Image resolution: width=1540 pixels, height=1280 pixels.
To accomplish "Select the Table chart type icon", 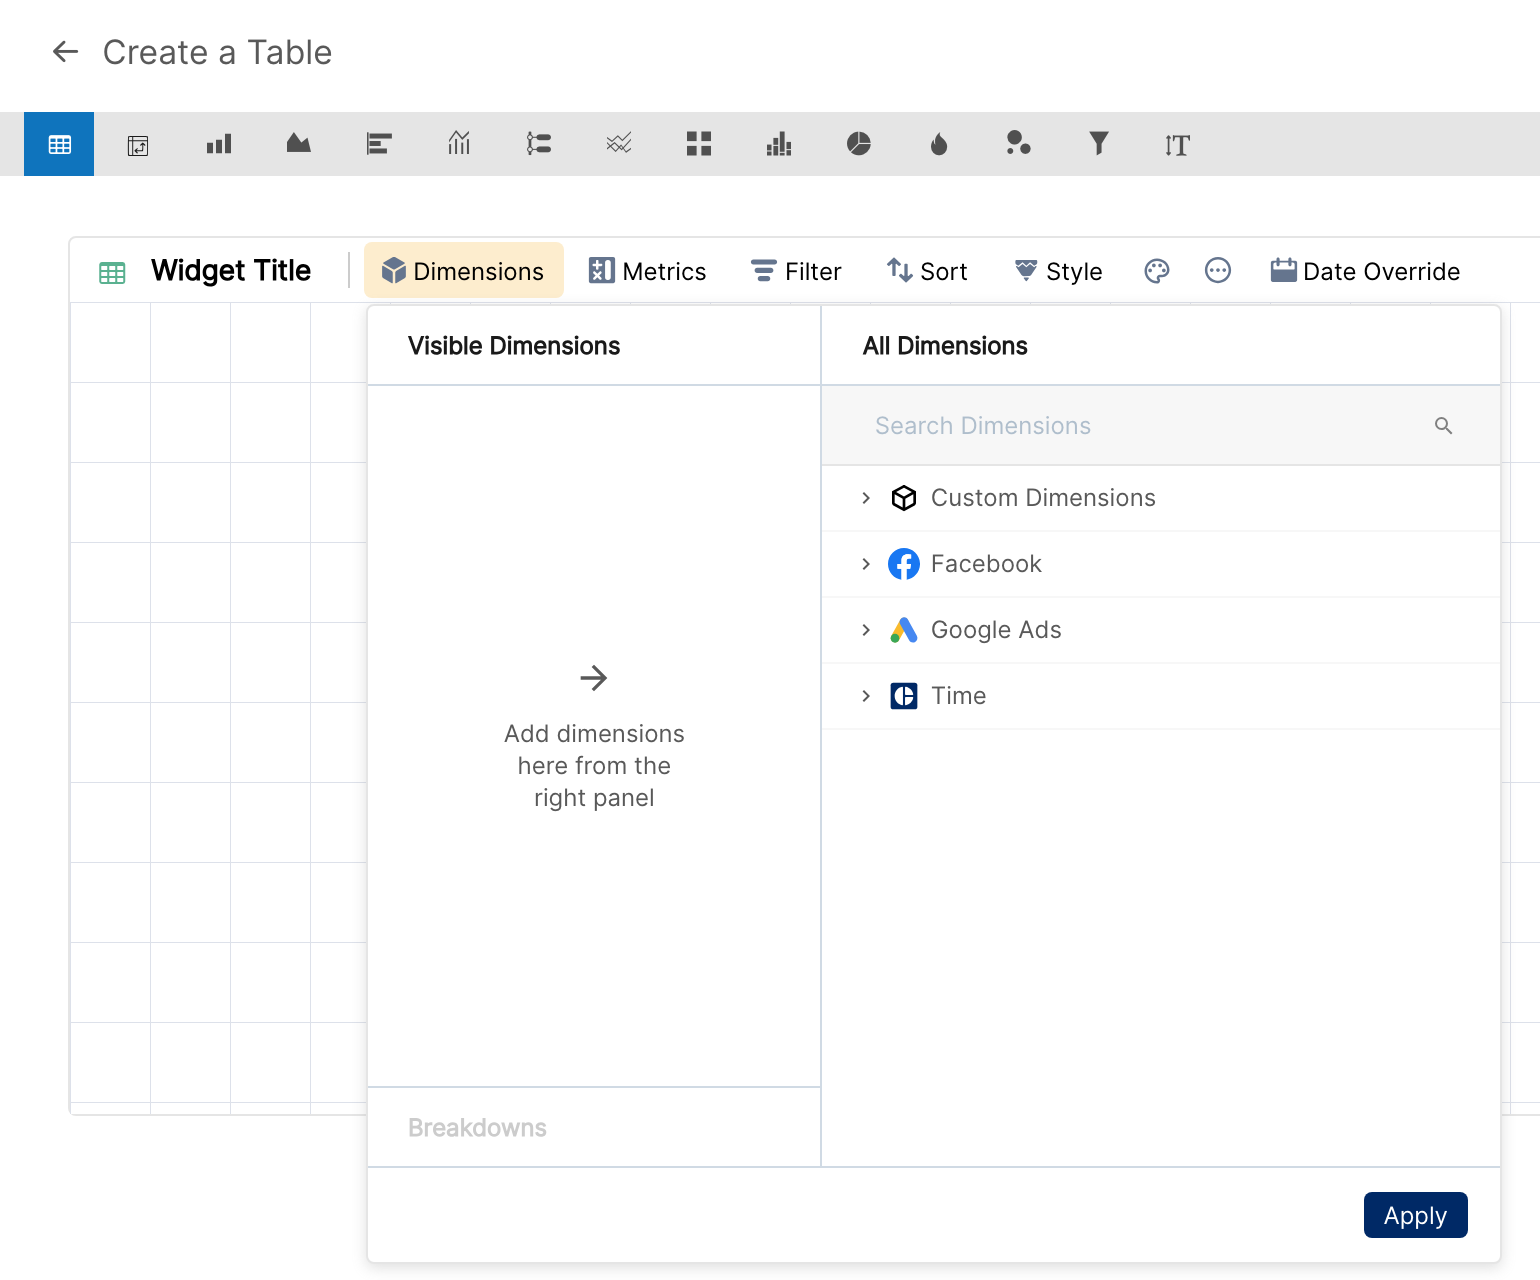I will coord(59,144).
